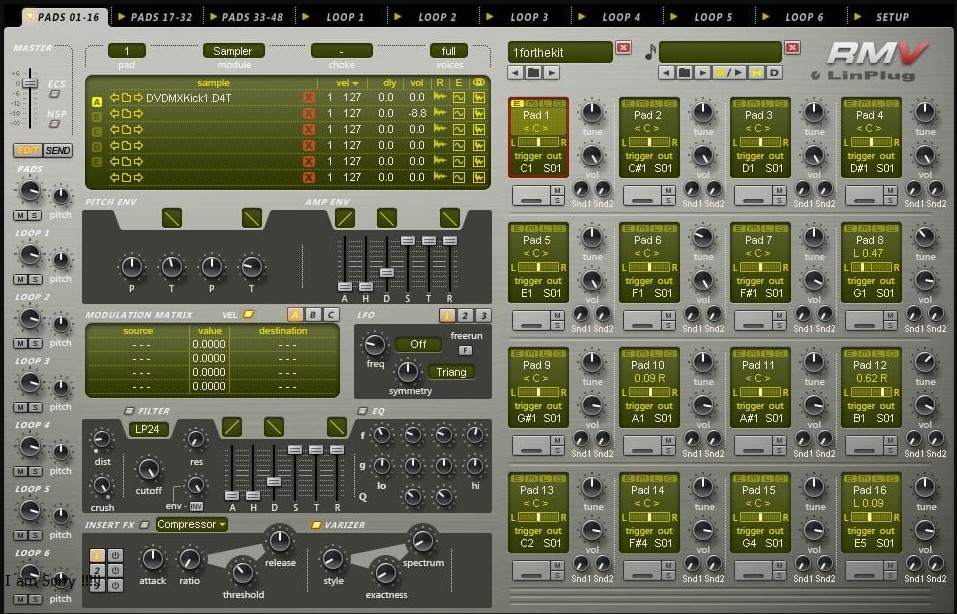Click the EDIT button
The image size is (957, 614).
tap(27, 150)
